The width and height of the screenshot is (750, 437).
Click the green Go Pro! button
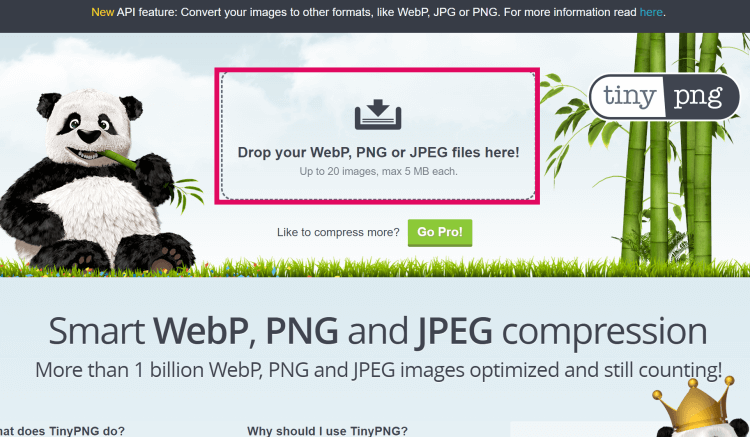pyautogui.click(x=440, y=232)
